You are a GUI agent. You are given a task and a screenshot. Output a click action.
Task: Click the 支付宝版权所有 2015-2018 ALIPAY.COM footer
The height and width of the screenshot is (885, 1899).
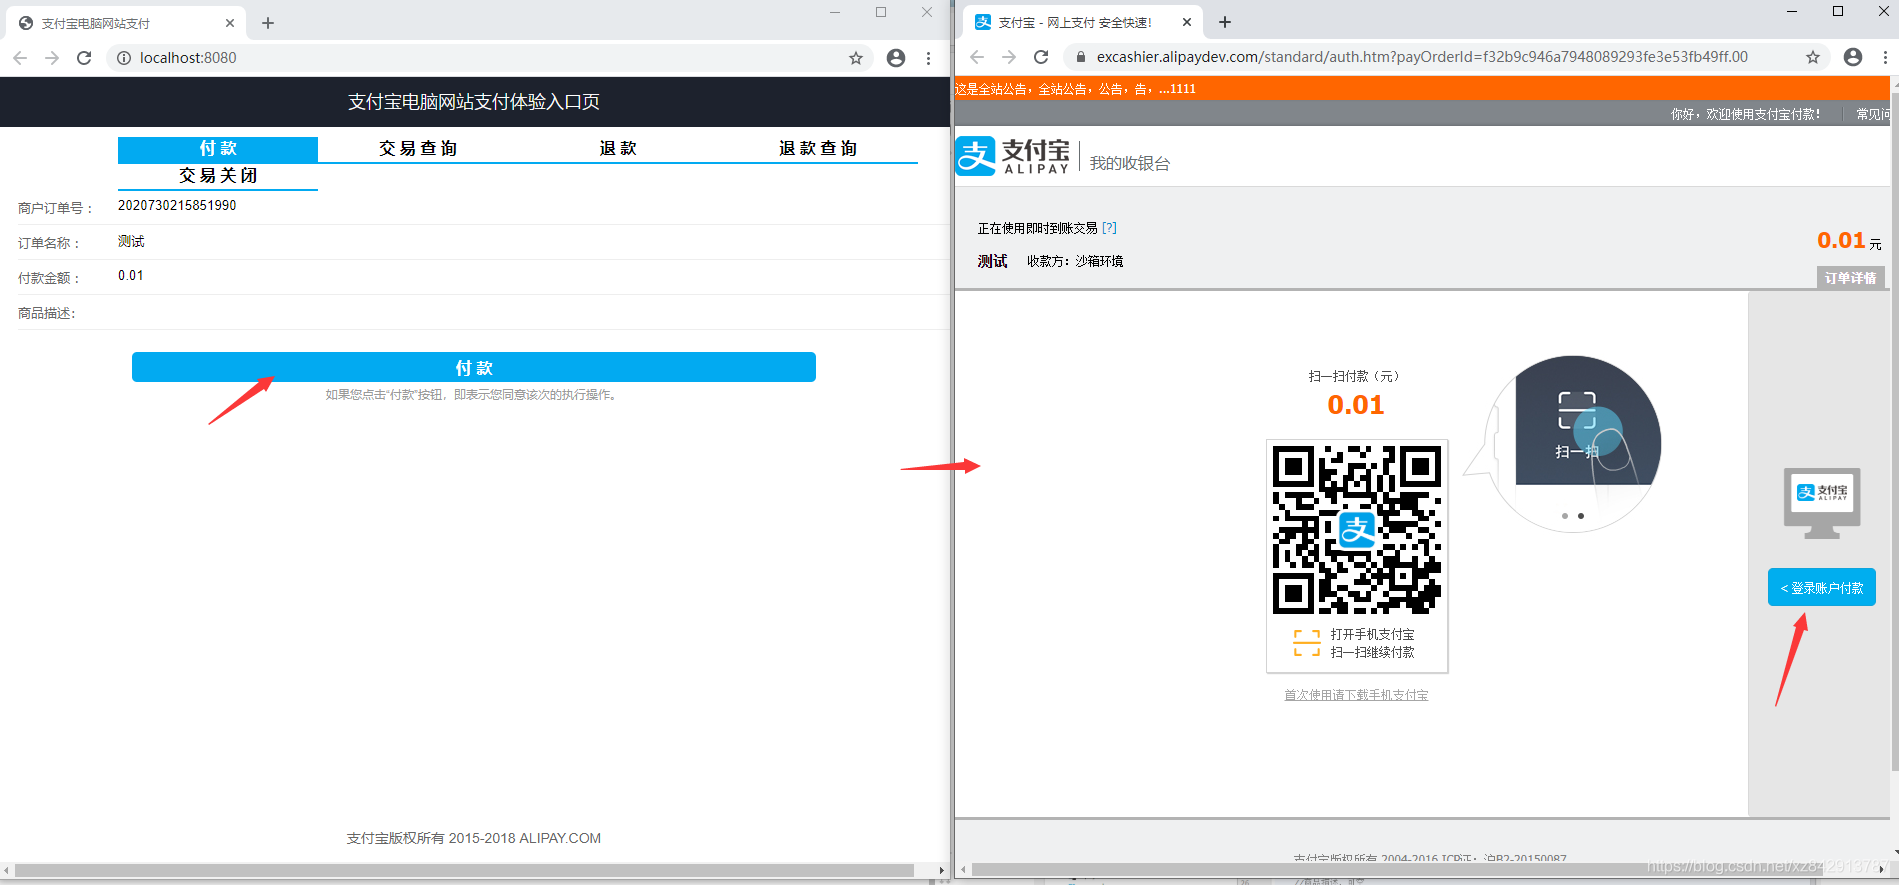point(474,838)
